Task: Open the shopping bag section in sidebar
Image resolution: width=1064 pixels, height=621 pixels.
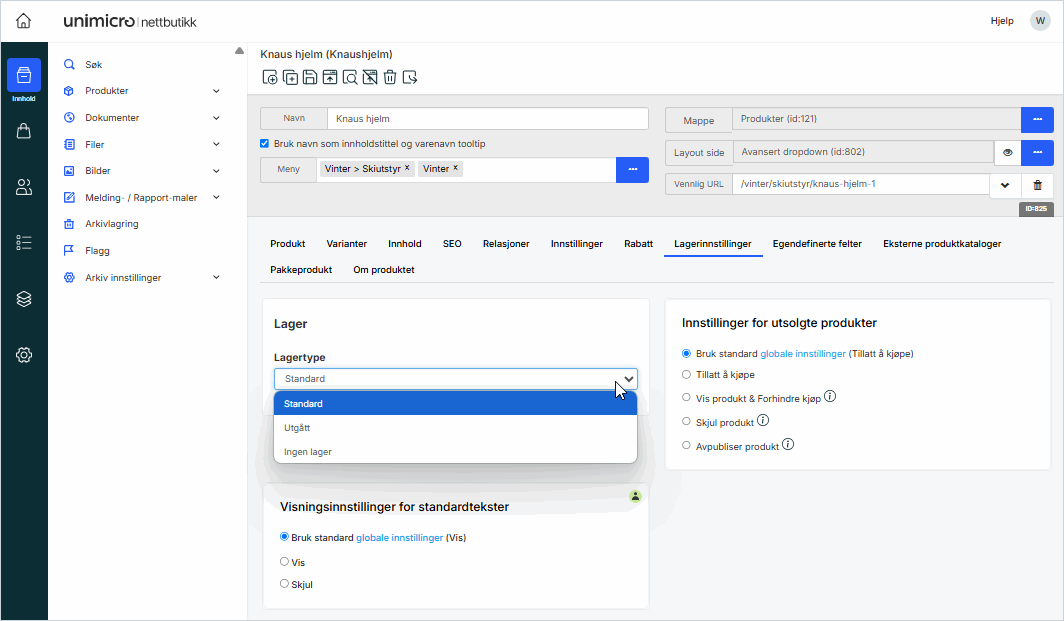Action: (23, 130)
